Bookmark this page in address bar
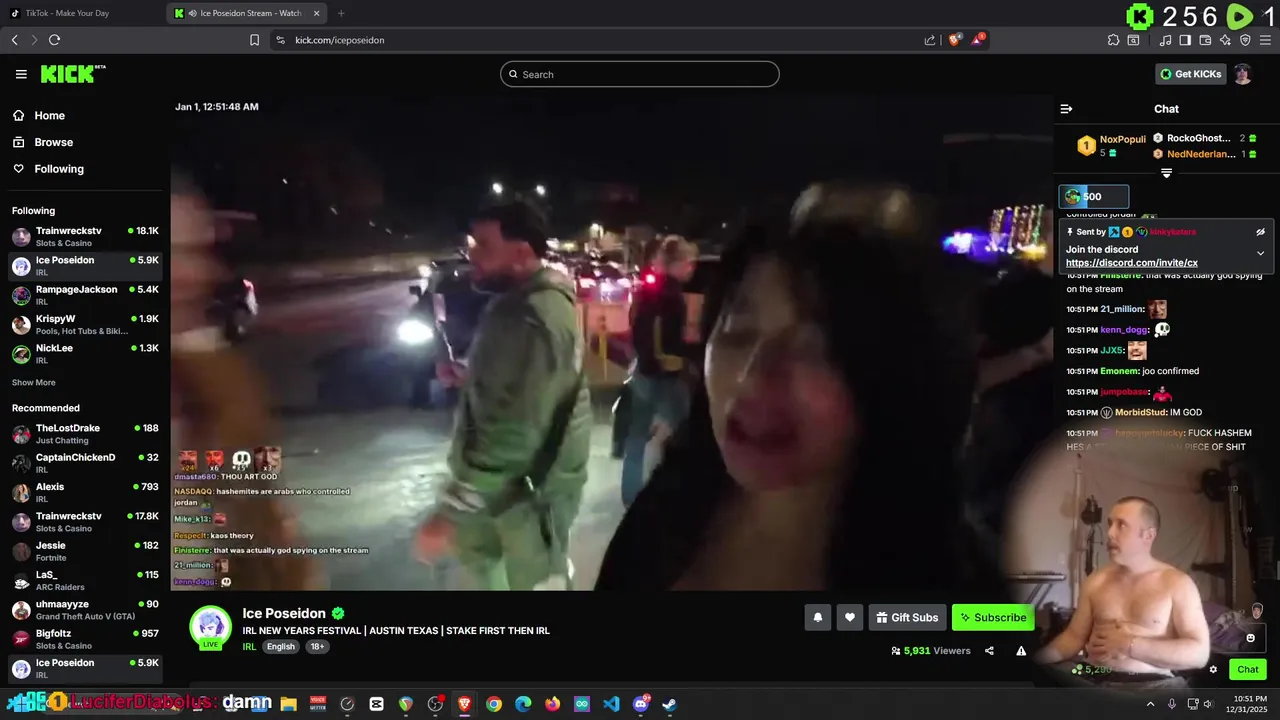 (x=254, y=40)
